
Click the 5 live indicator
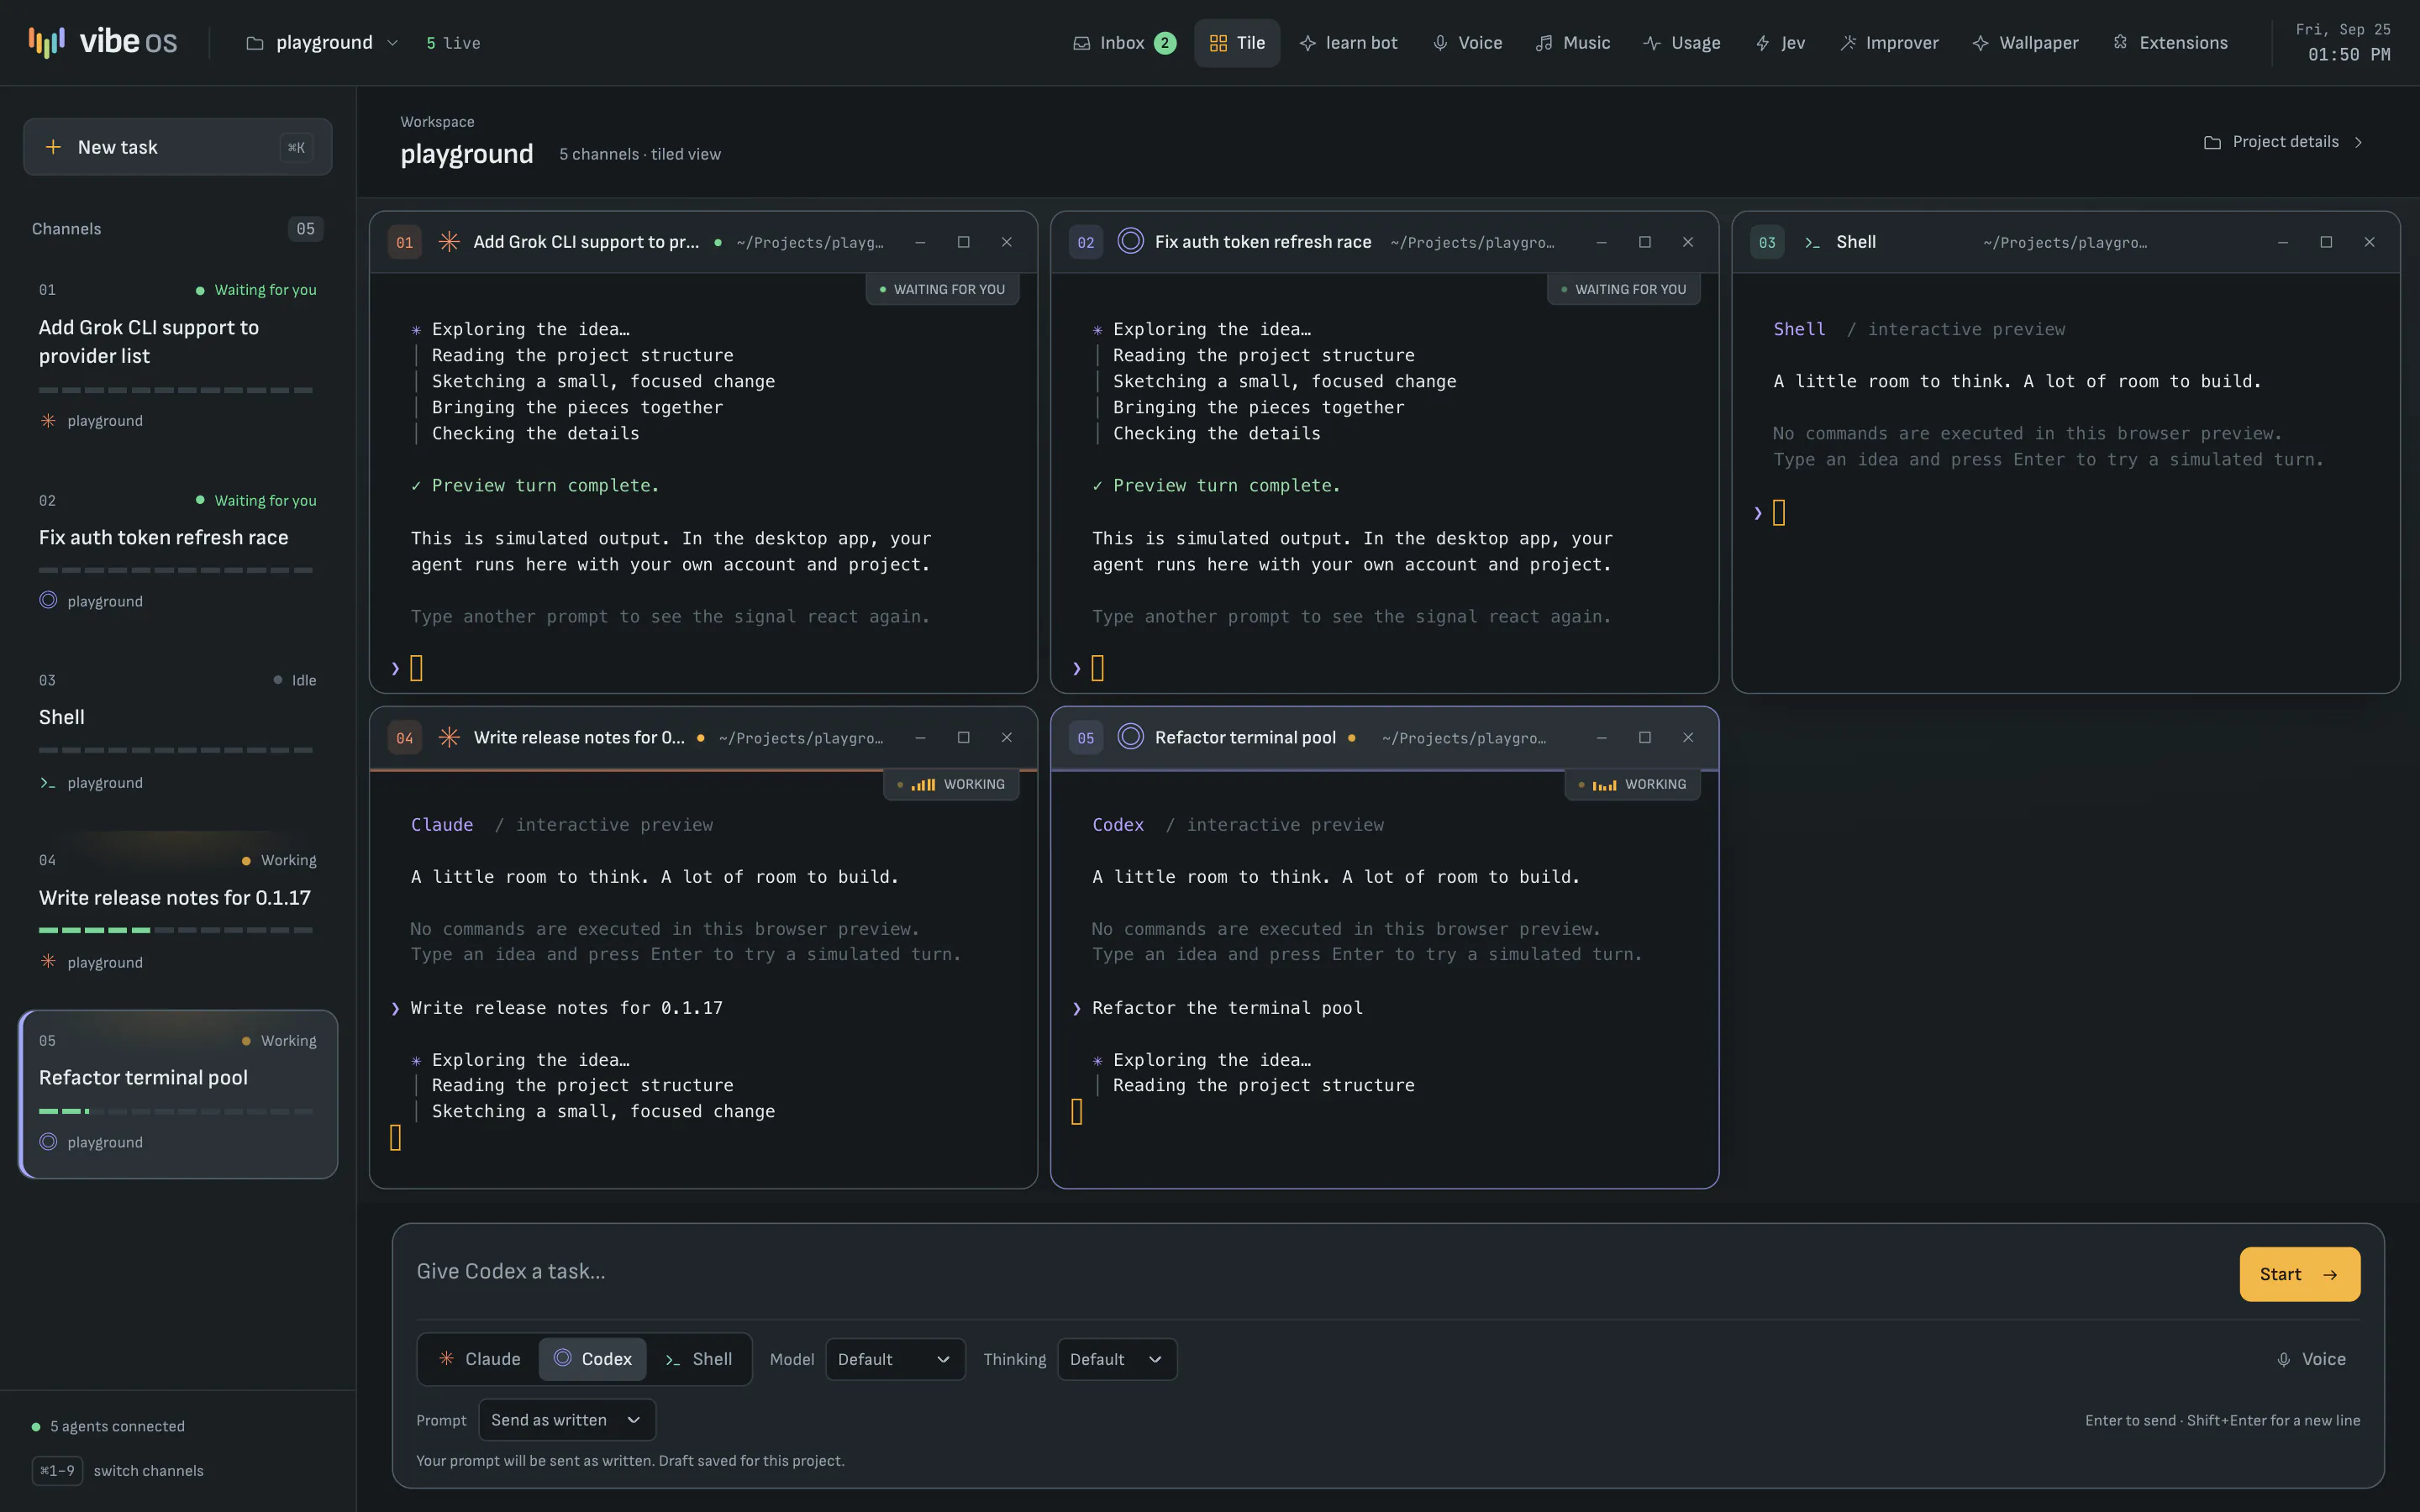tap(453, 43)
